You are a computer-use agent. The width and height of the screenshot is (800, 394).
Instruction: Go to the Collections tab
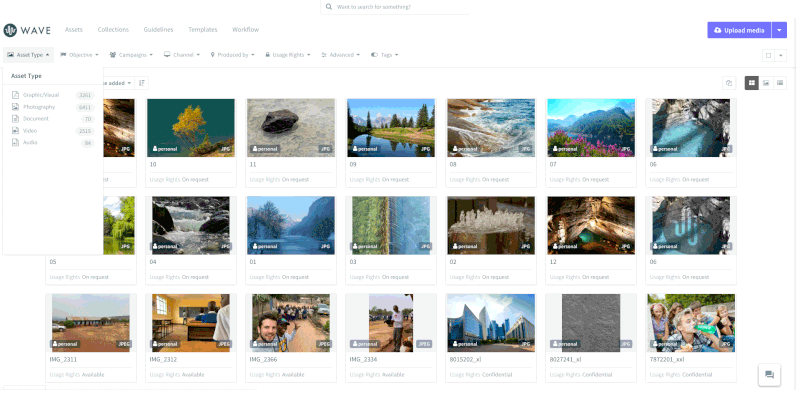[113, 30]
